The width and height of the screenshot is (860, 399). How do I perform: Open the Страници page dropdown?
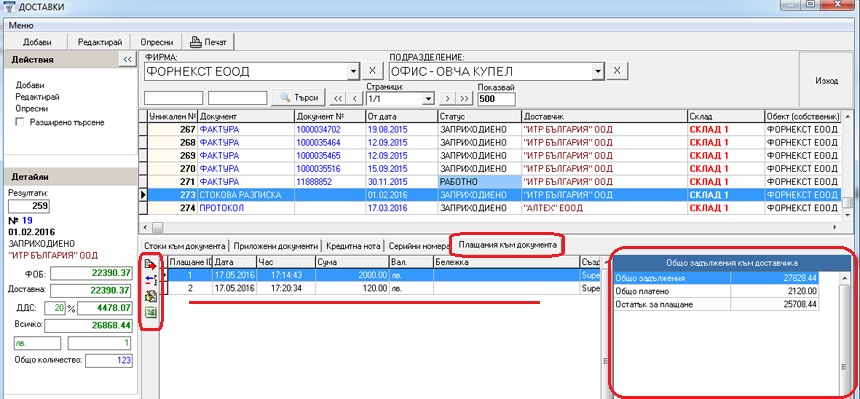pyautogui.click(x=428, y=99)
